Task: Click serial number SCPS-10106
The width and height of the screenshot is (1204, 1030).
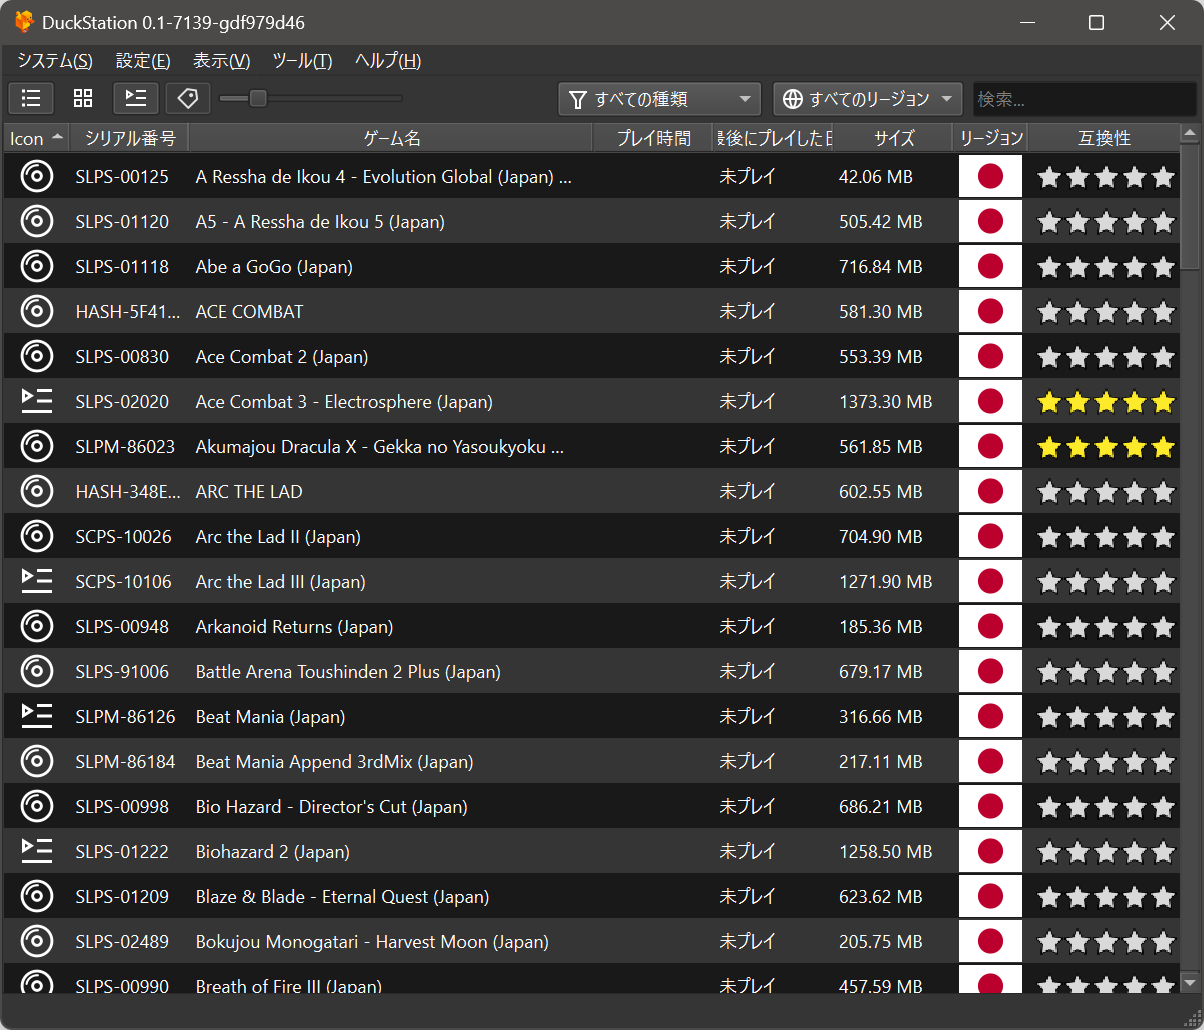Action: click(123, 582)
